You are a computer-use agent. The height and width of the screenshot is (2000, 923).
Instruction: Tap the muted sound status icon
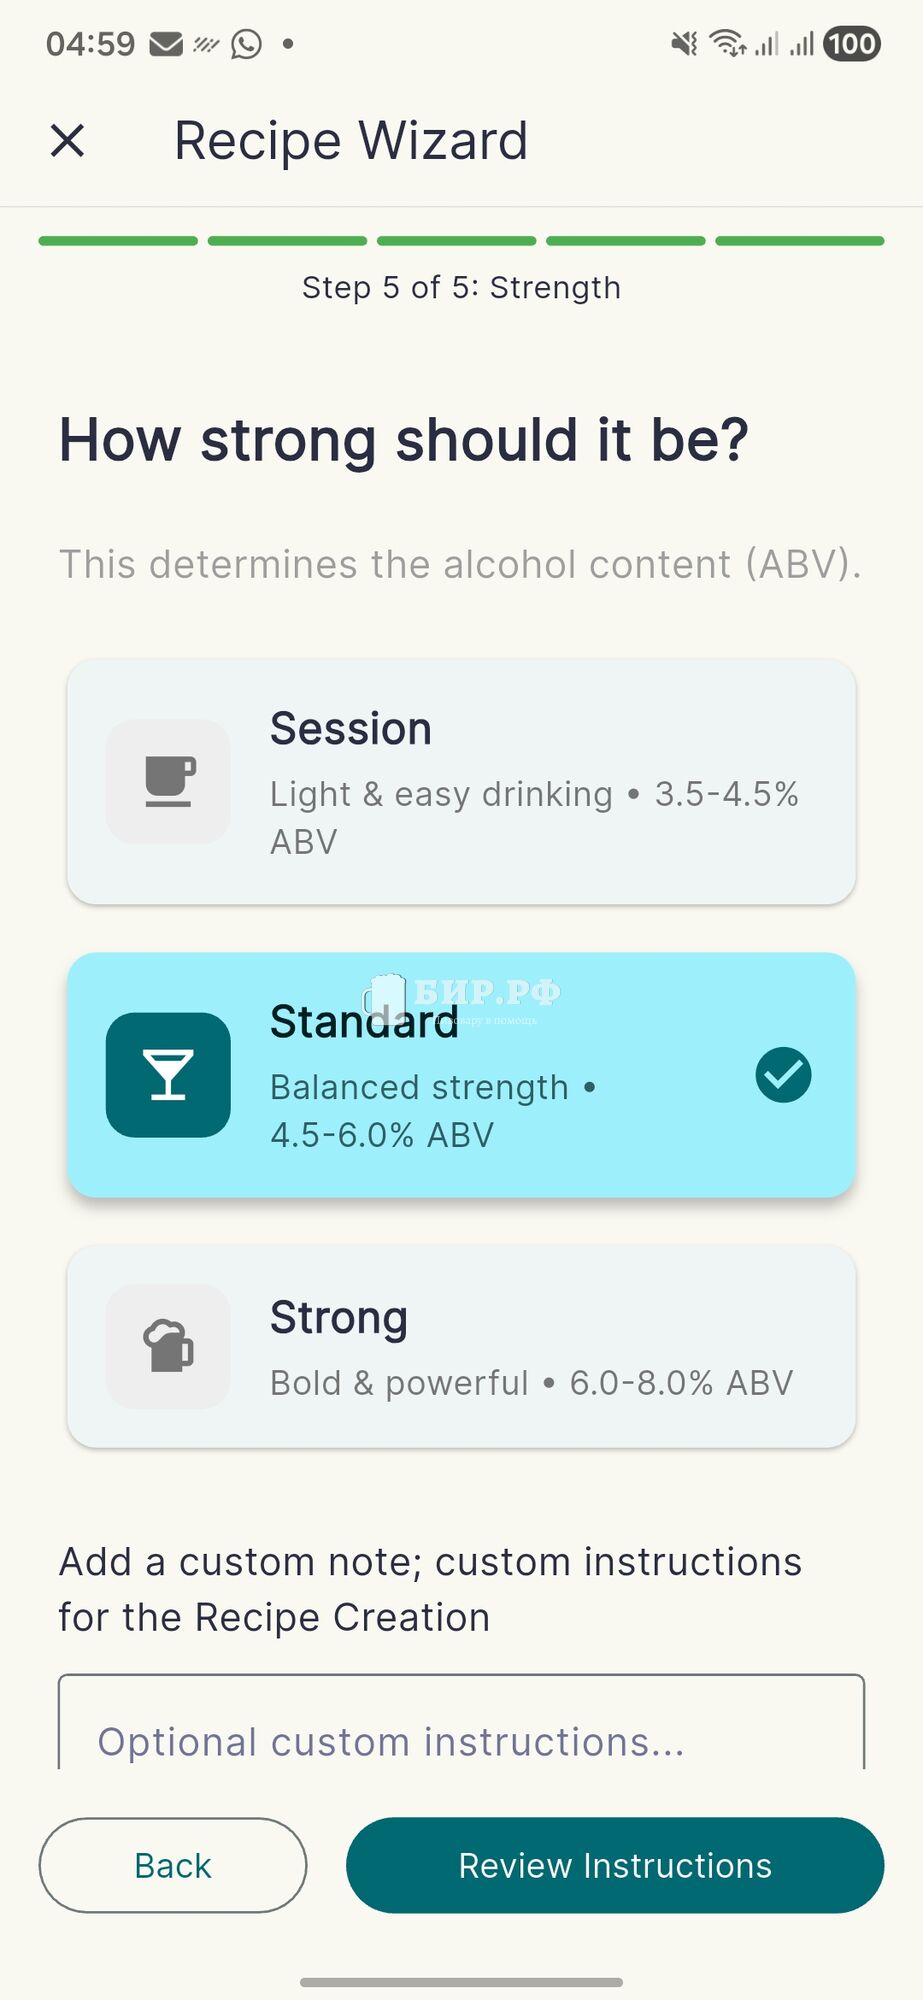click(684, 44)
